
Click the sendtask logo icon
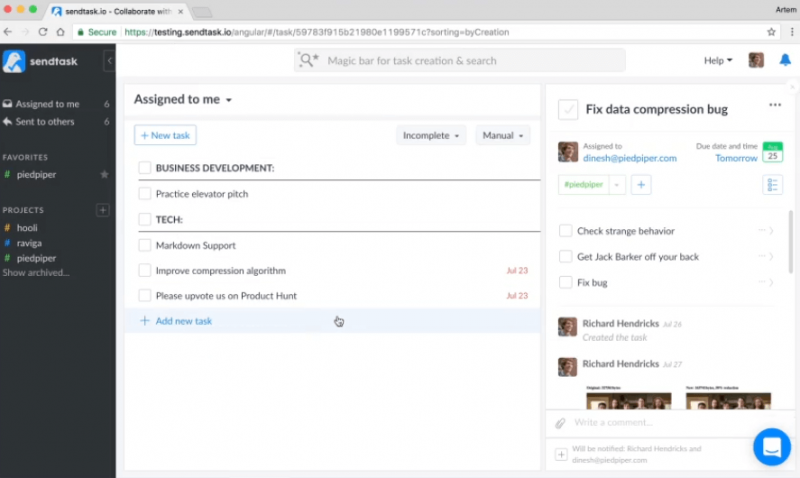pos(14,61)
